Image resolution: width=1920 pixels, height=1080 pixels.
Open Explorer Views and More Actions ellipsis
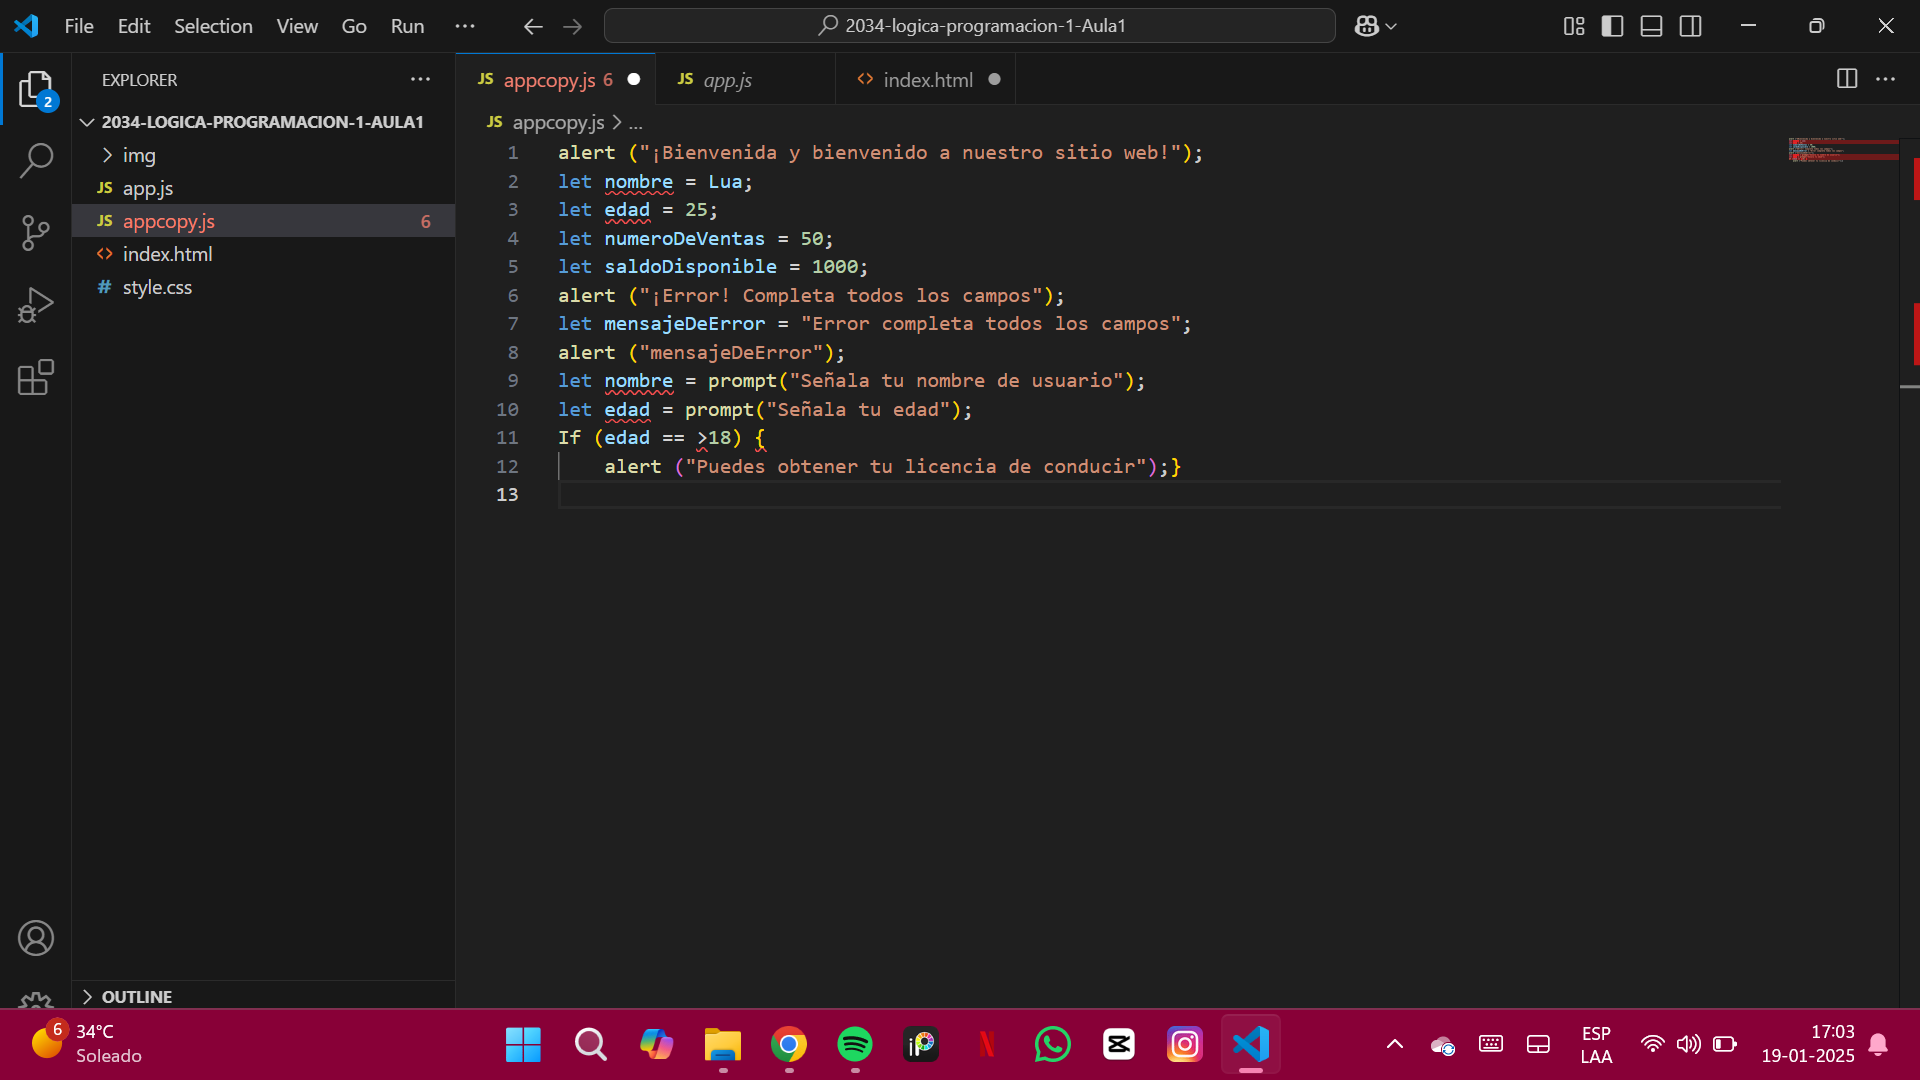pos(420,79)
